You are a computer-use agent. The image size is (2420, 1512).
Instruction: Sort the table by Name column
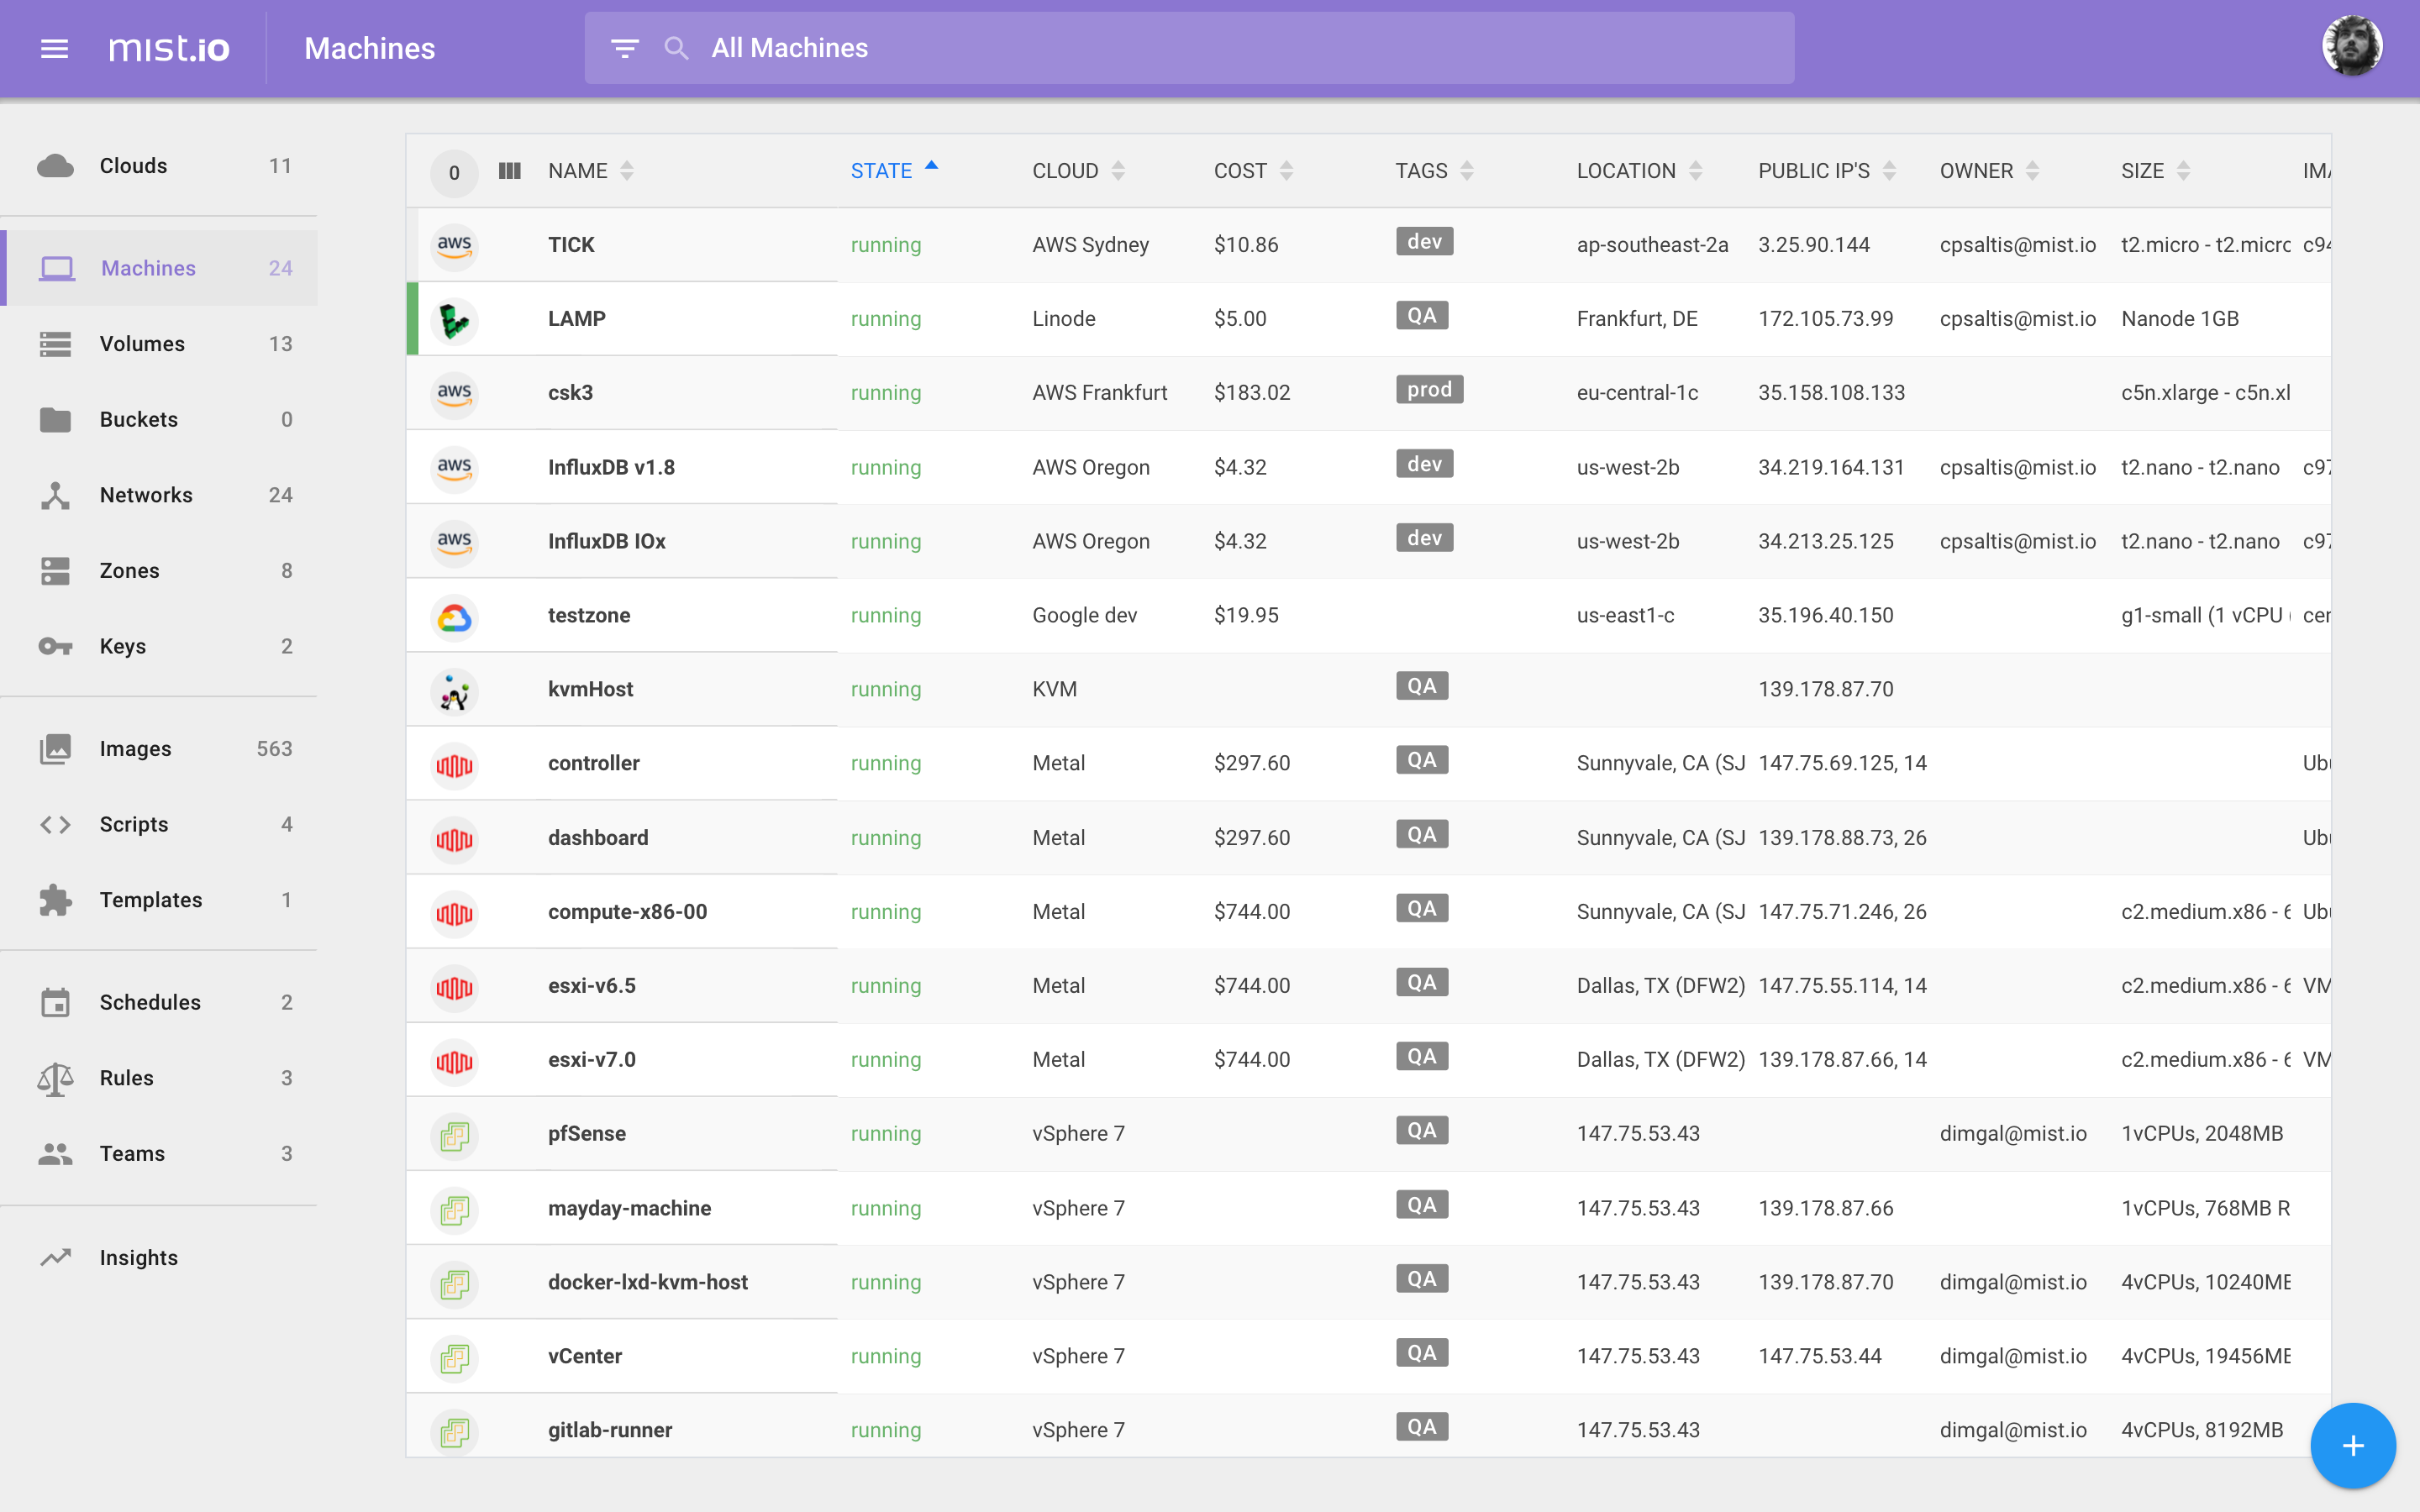coord(590,171)
